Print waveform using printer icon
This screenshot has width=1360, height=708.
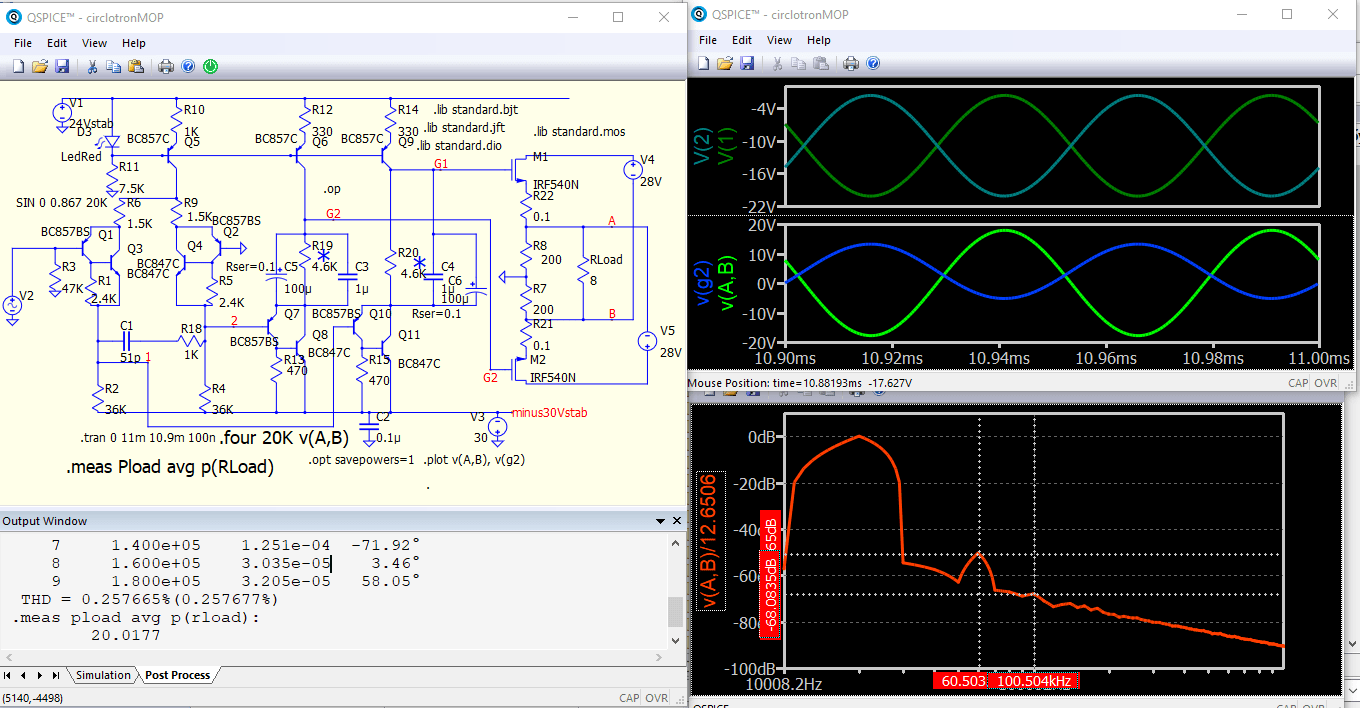tap(851, 62)
